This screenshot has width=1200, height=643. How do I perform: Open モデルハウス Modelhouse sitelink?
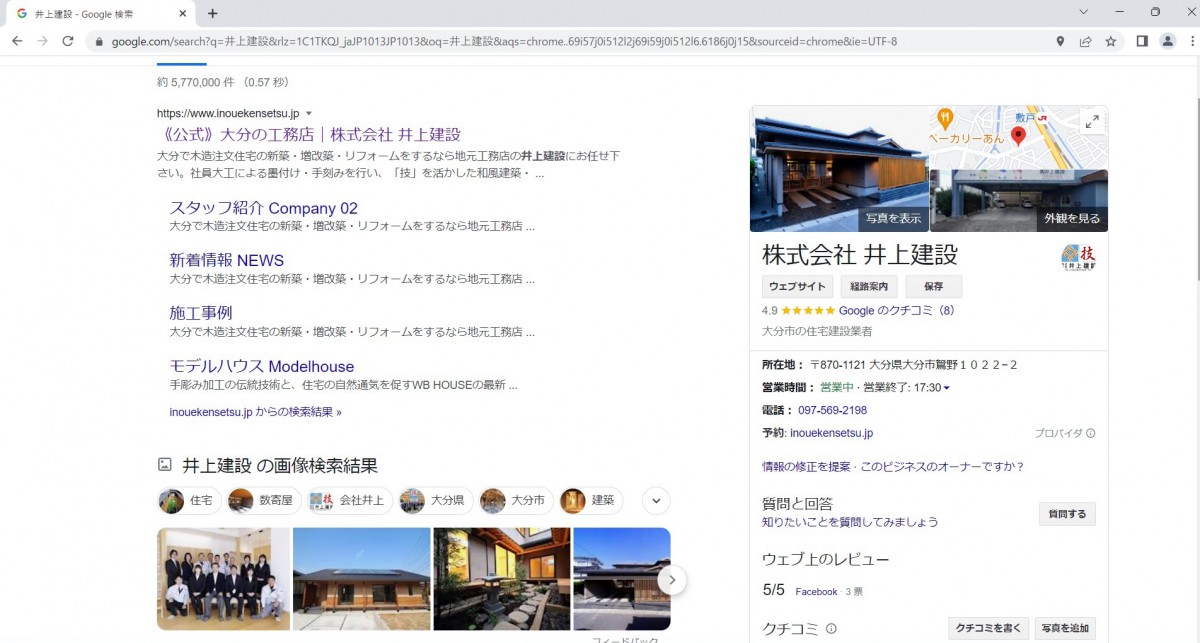tap(262, 366)
